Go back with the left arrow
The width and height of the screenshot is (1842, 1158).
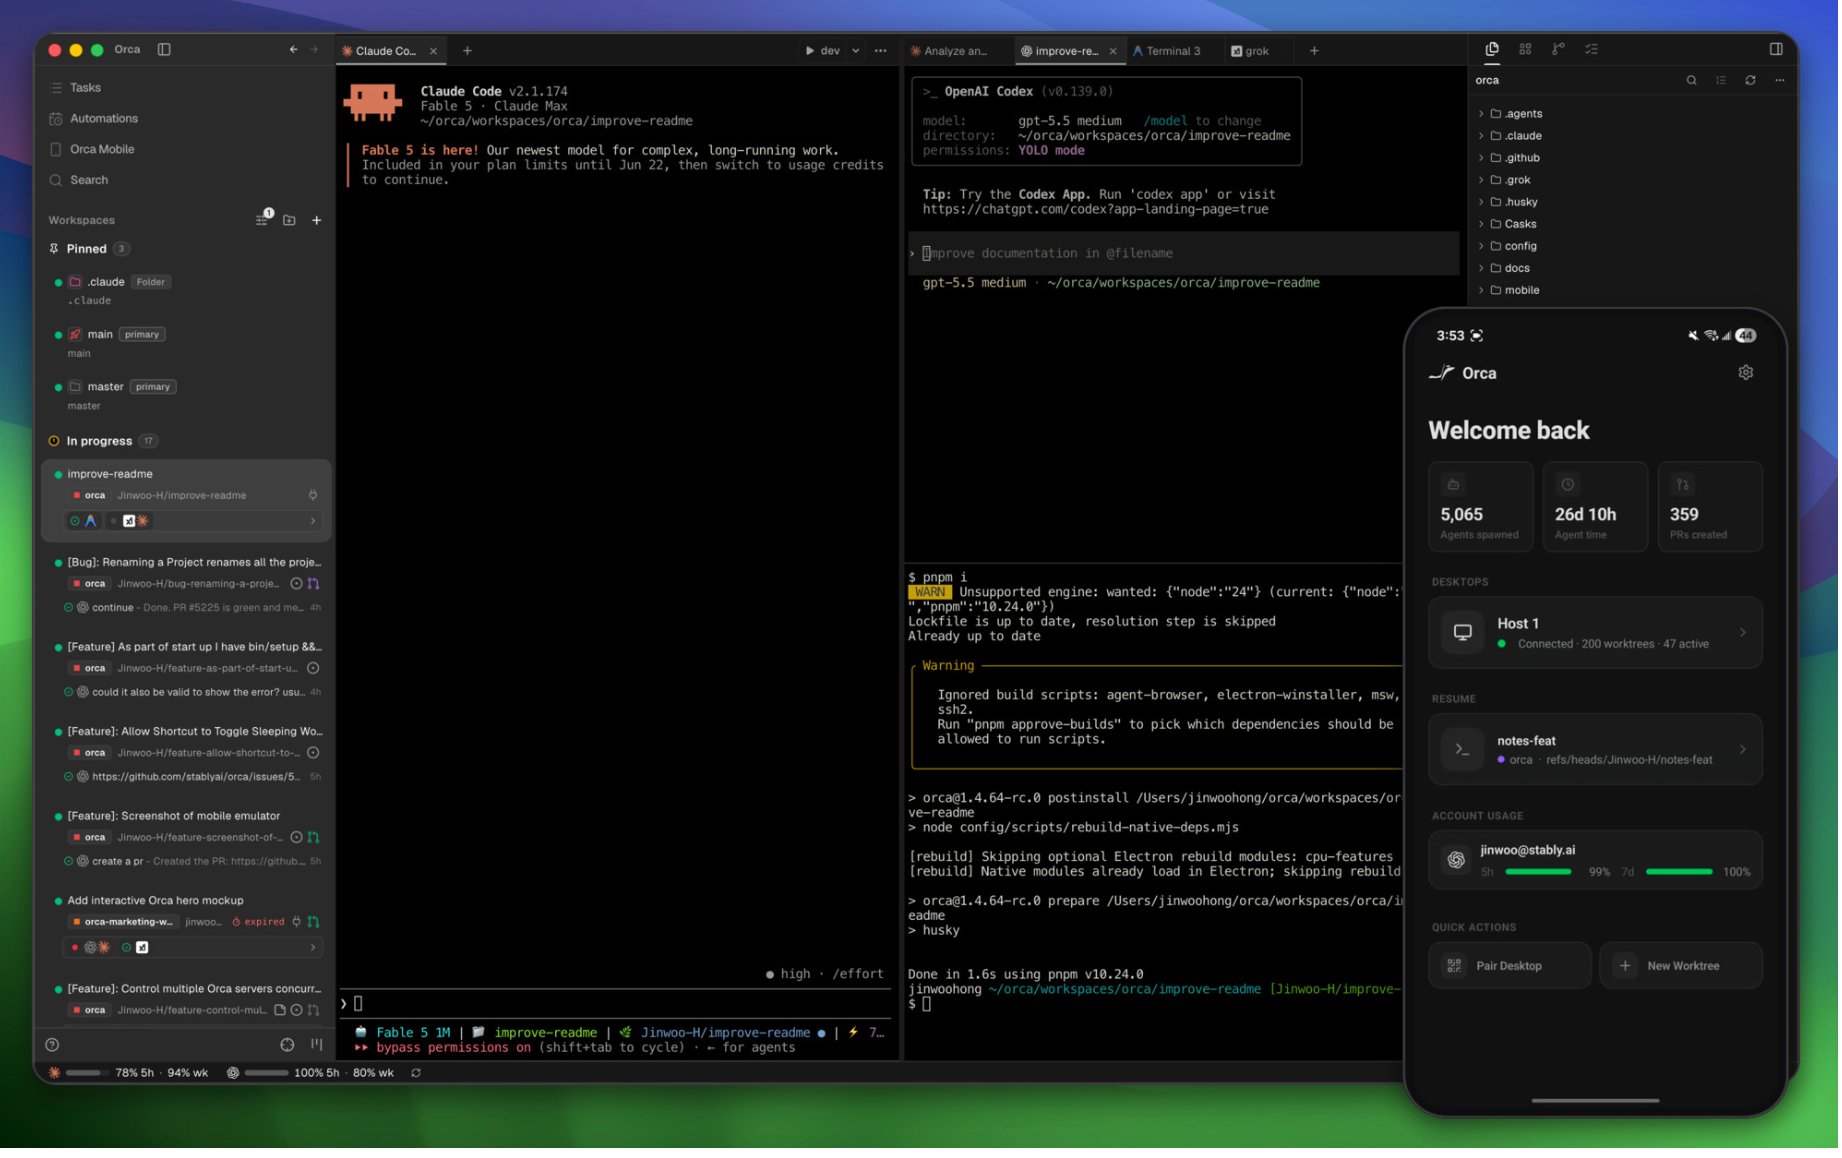(293, 49)
